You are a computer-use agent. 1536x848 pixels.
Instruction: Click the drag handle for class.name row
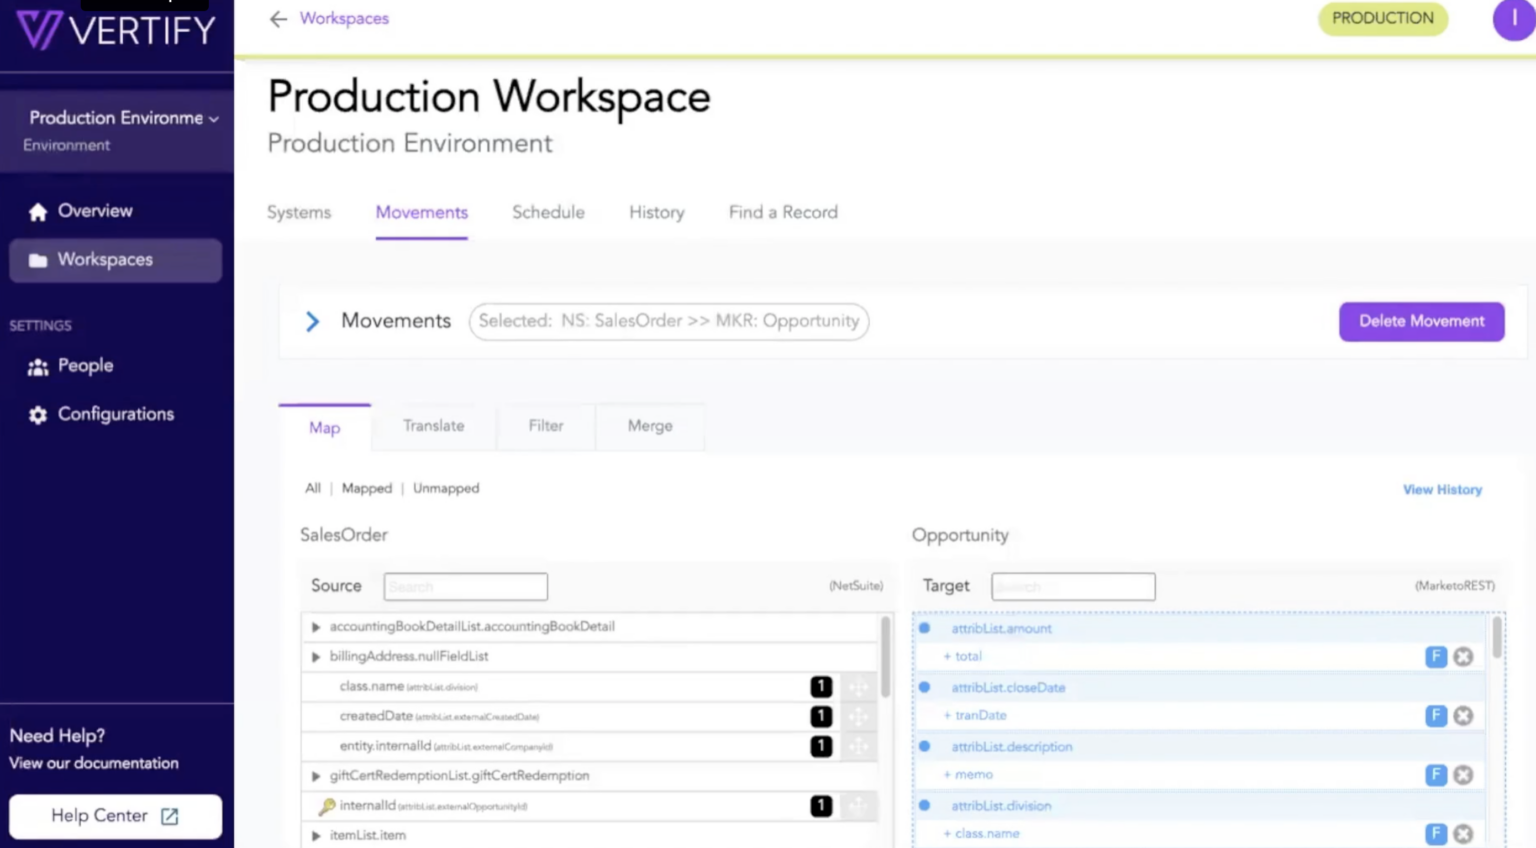click(x=858, y=687)
